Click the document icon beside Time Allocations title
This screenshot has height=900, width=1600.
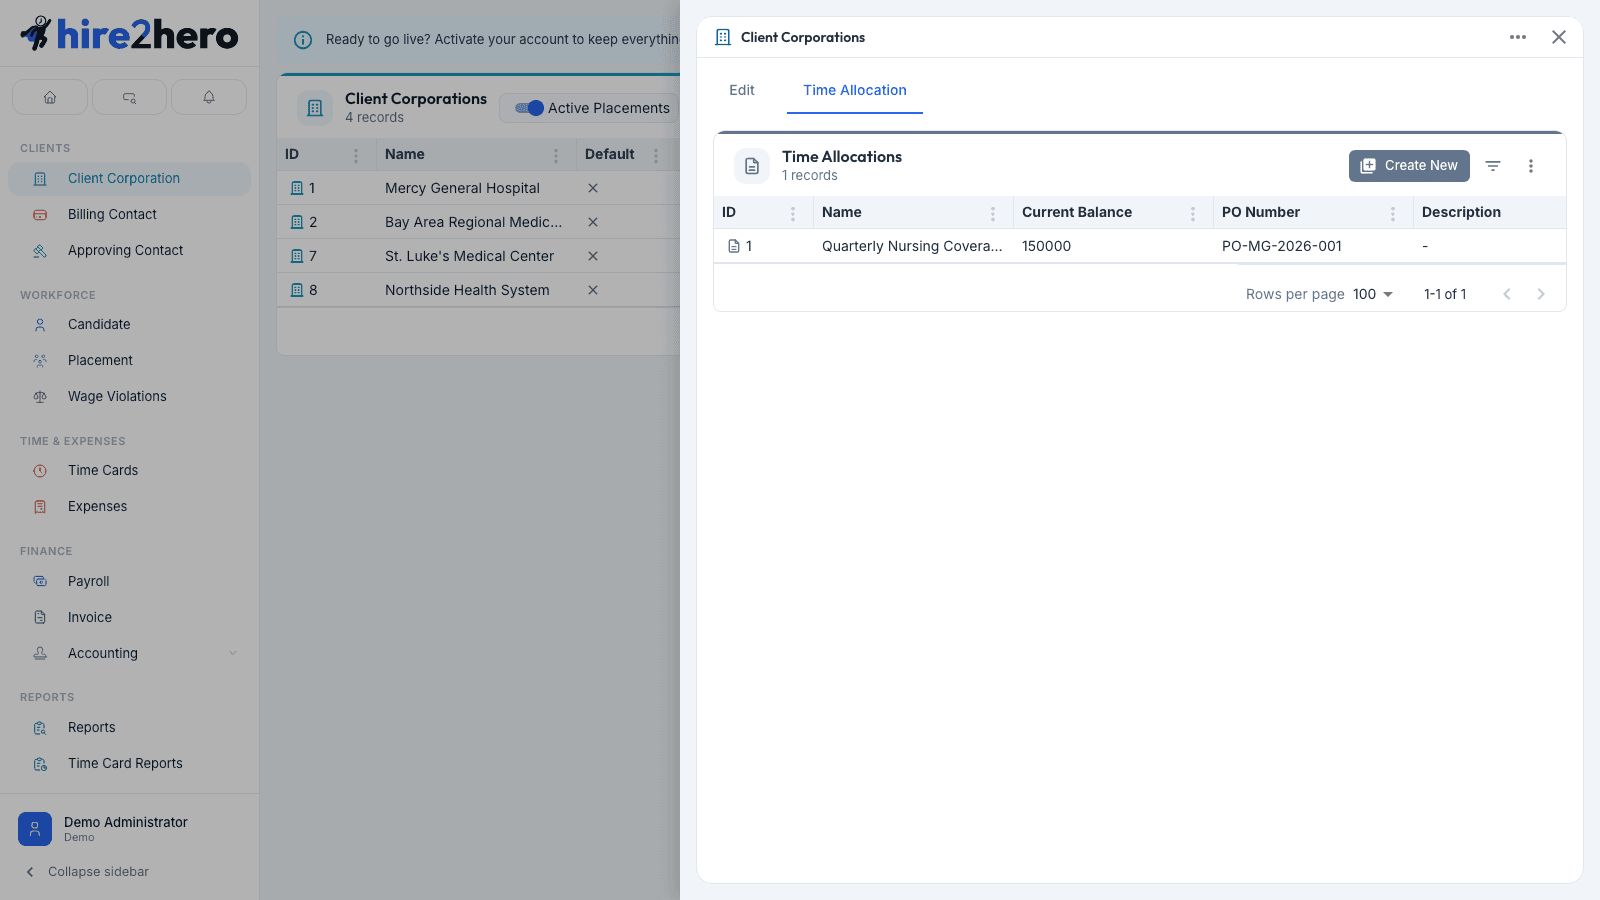point(752,166)
